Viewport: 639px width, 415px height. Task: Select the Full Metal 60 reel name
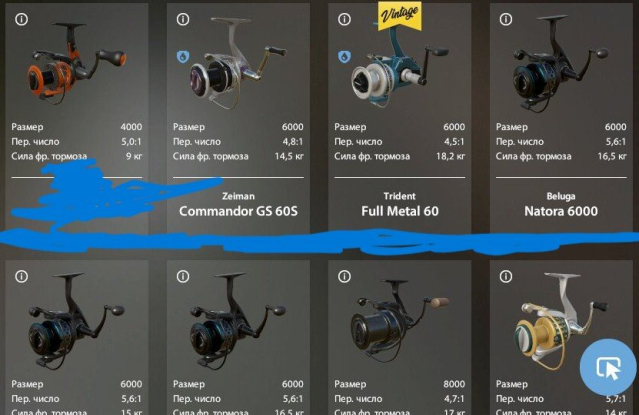tap(400, 211)
